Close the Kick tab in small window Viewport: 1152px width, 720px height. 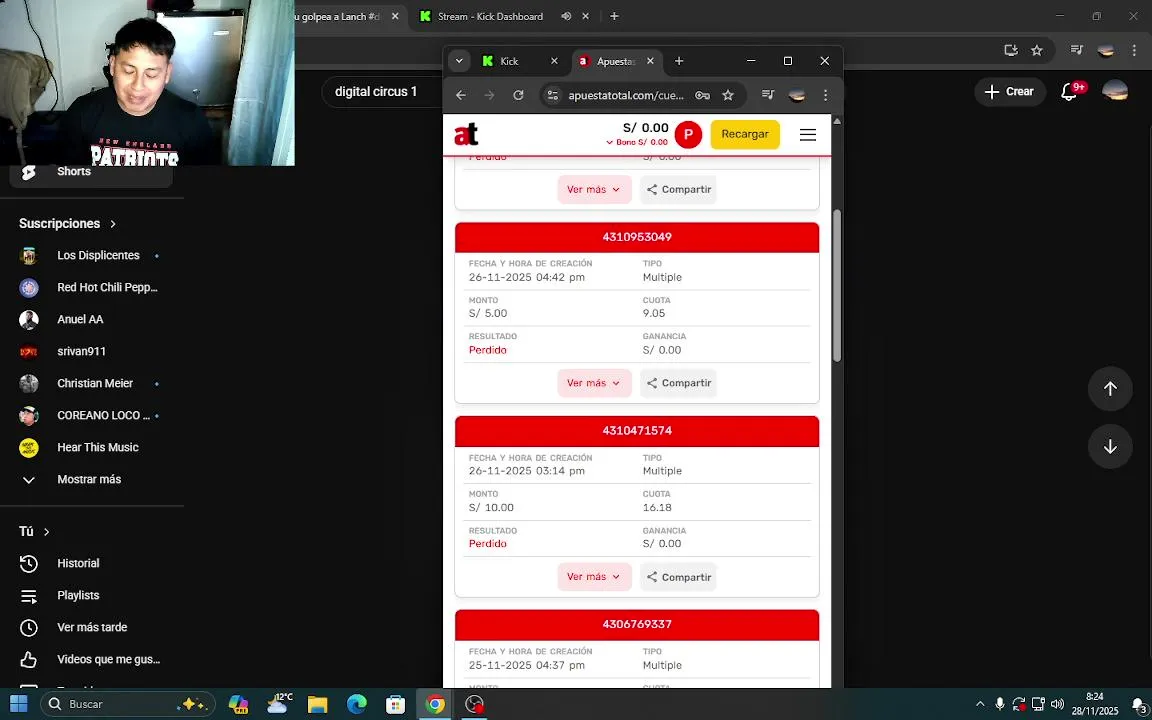pos(555,61)
